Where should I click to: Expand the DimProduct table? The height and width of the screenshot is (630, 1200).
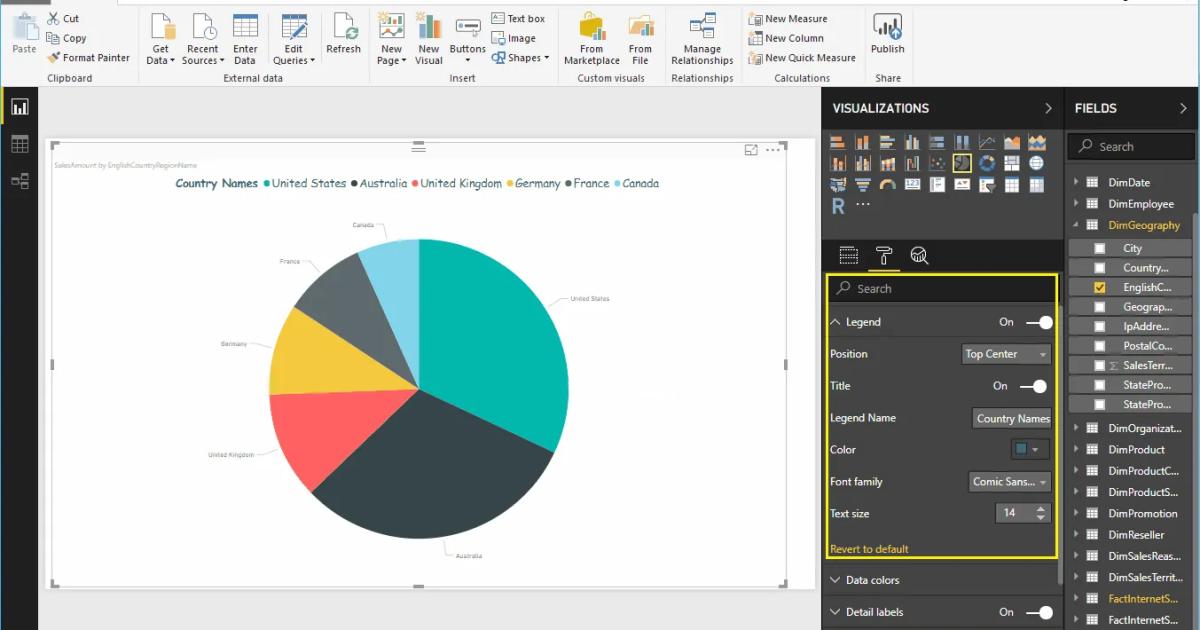click(x=1078, y=449)
